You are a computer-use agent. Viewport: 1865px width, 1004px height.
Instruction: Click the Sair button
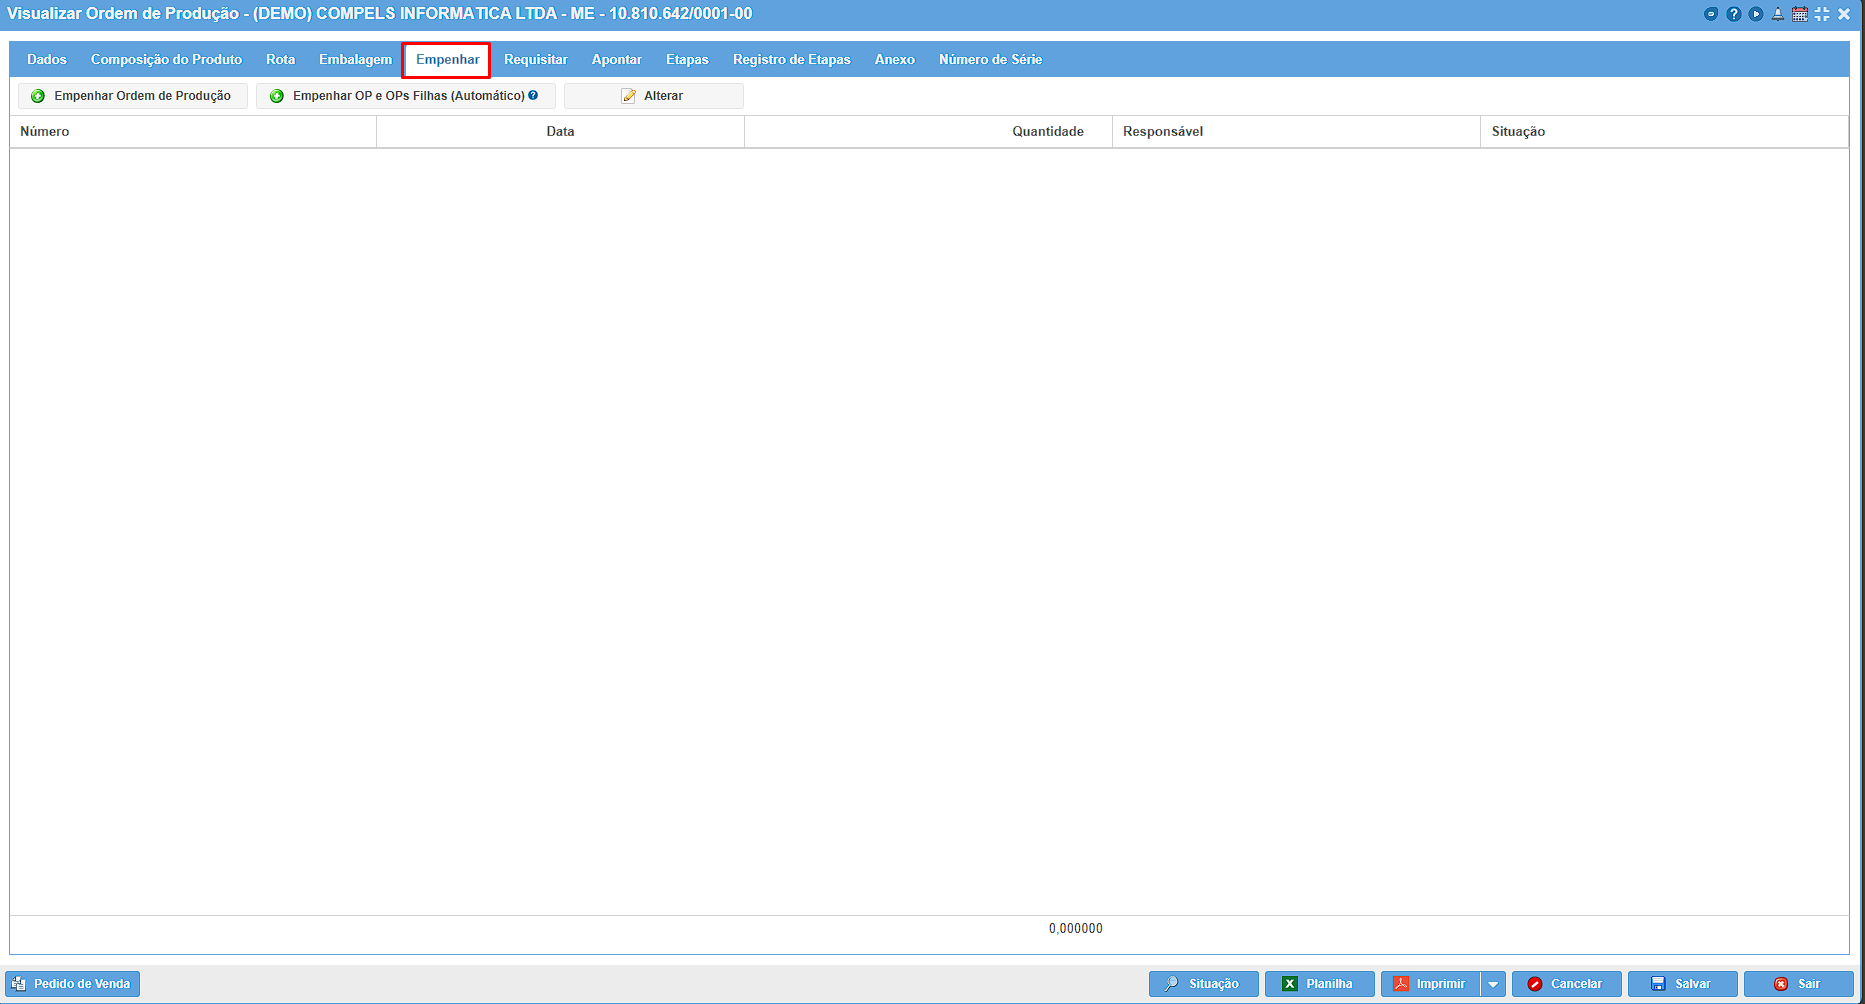(1798, 984)
